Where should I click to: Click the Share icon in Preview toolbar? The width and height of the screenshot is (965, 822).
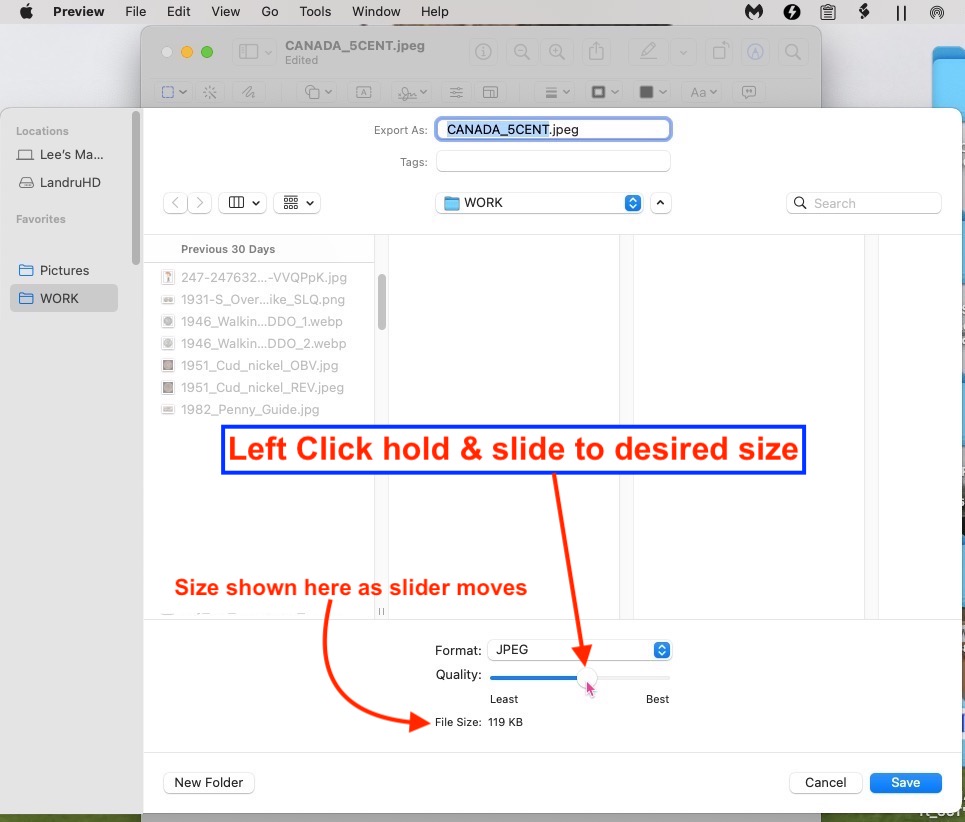pos(596,51)
